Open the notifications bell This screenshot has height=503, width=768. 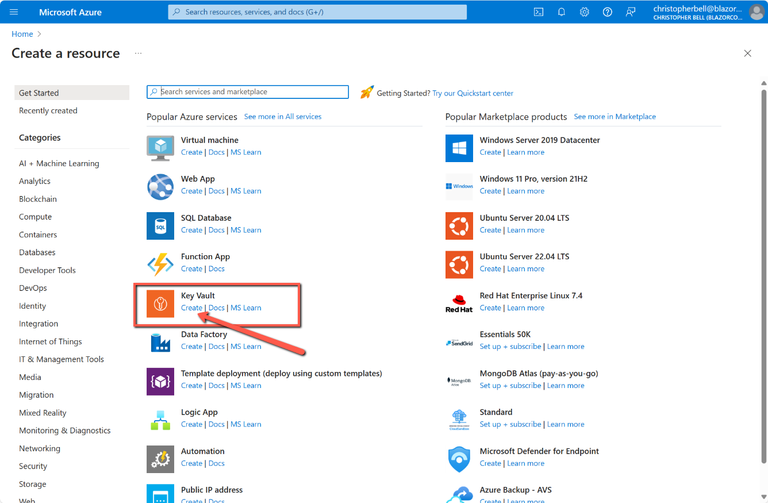[x=561, y=12]
